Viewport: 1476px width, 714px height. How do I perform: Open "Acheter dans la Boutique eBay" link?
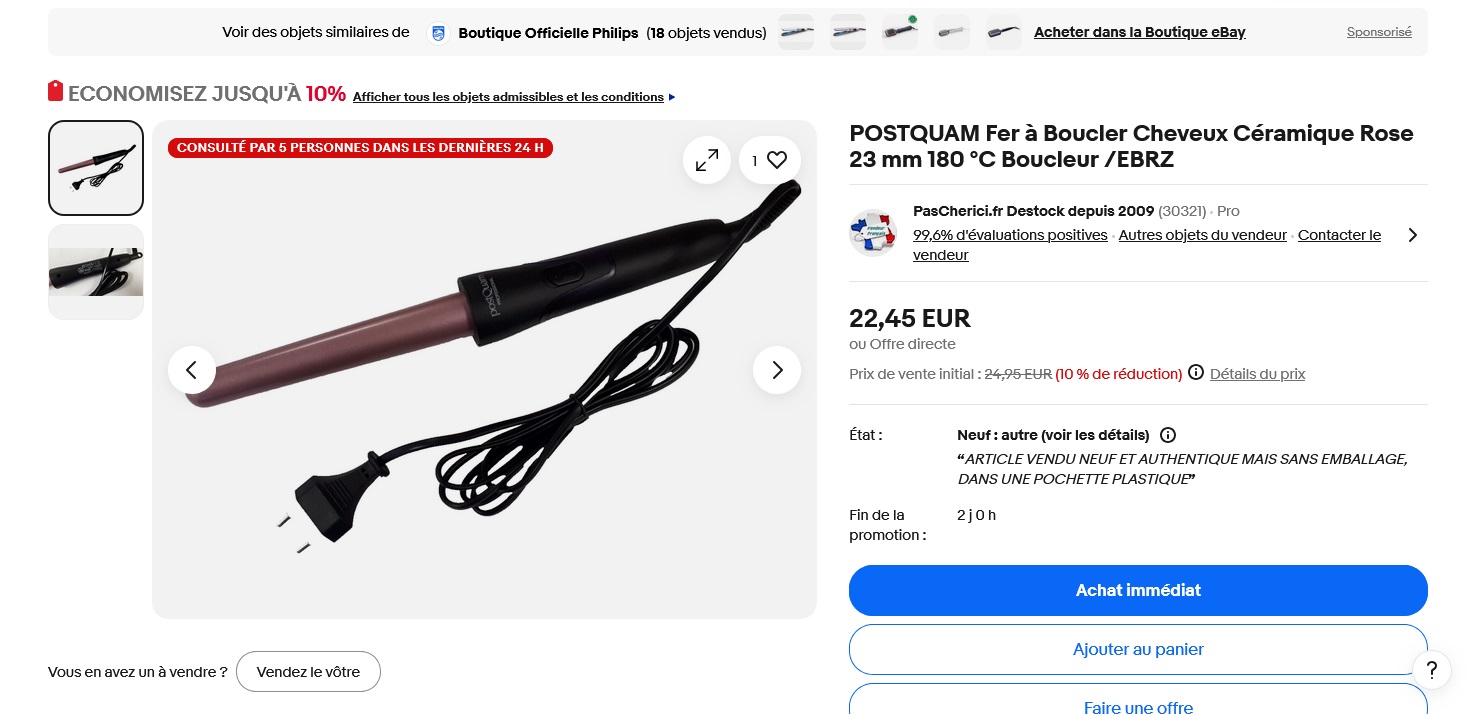pyautogui.click(x=1140, y=32)
